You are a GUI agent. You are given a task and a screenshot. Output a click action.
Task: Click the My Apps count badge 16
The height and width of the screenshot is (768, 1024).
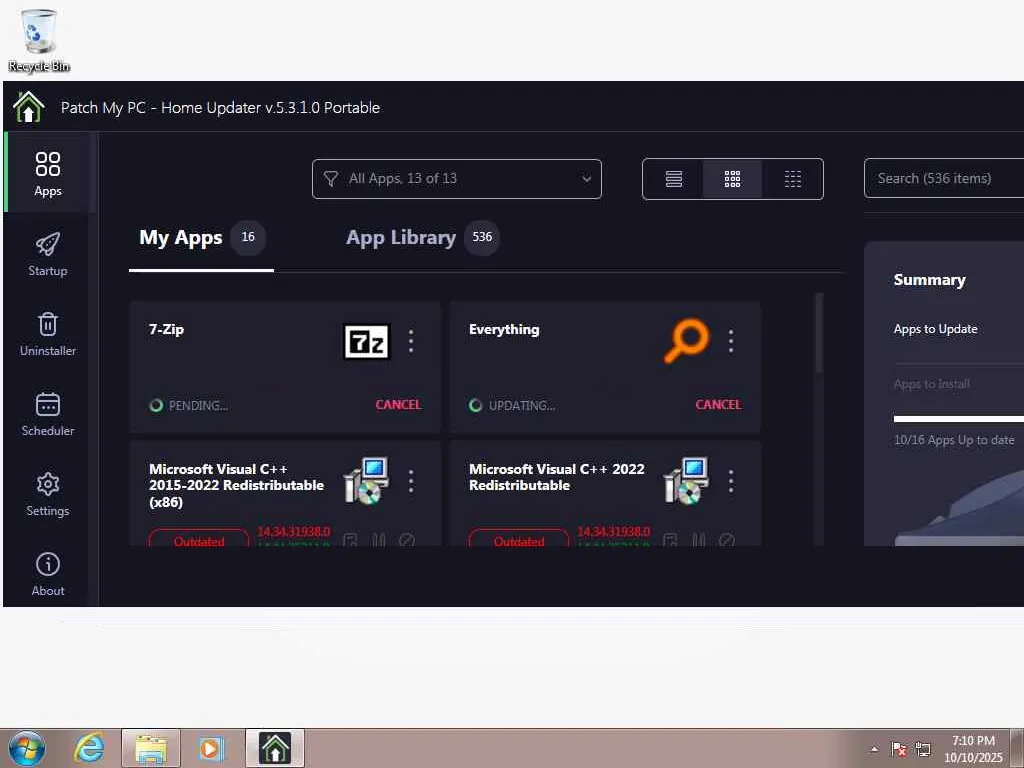(x=248, y=237)
